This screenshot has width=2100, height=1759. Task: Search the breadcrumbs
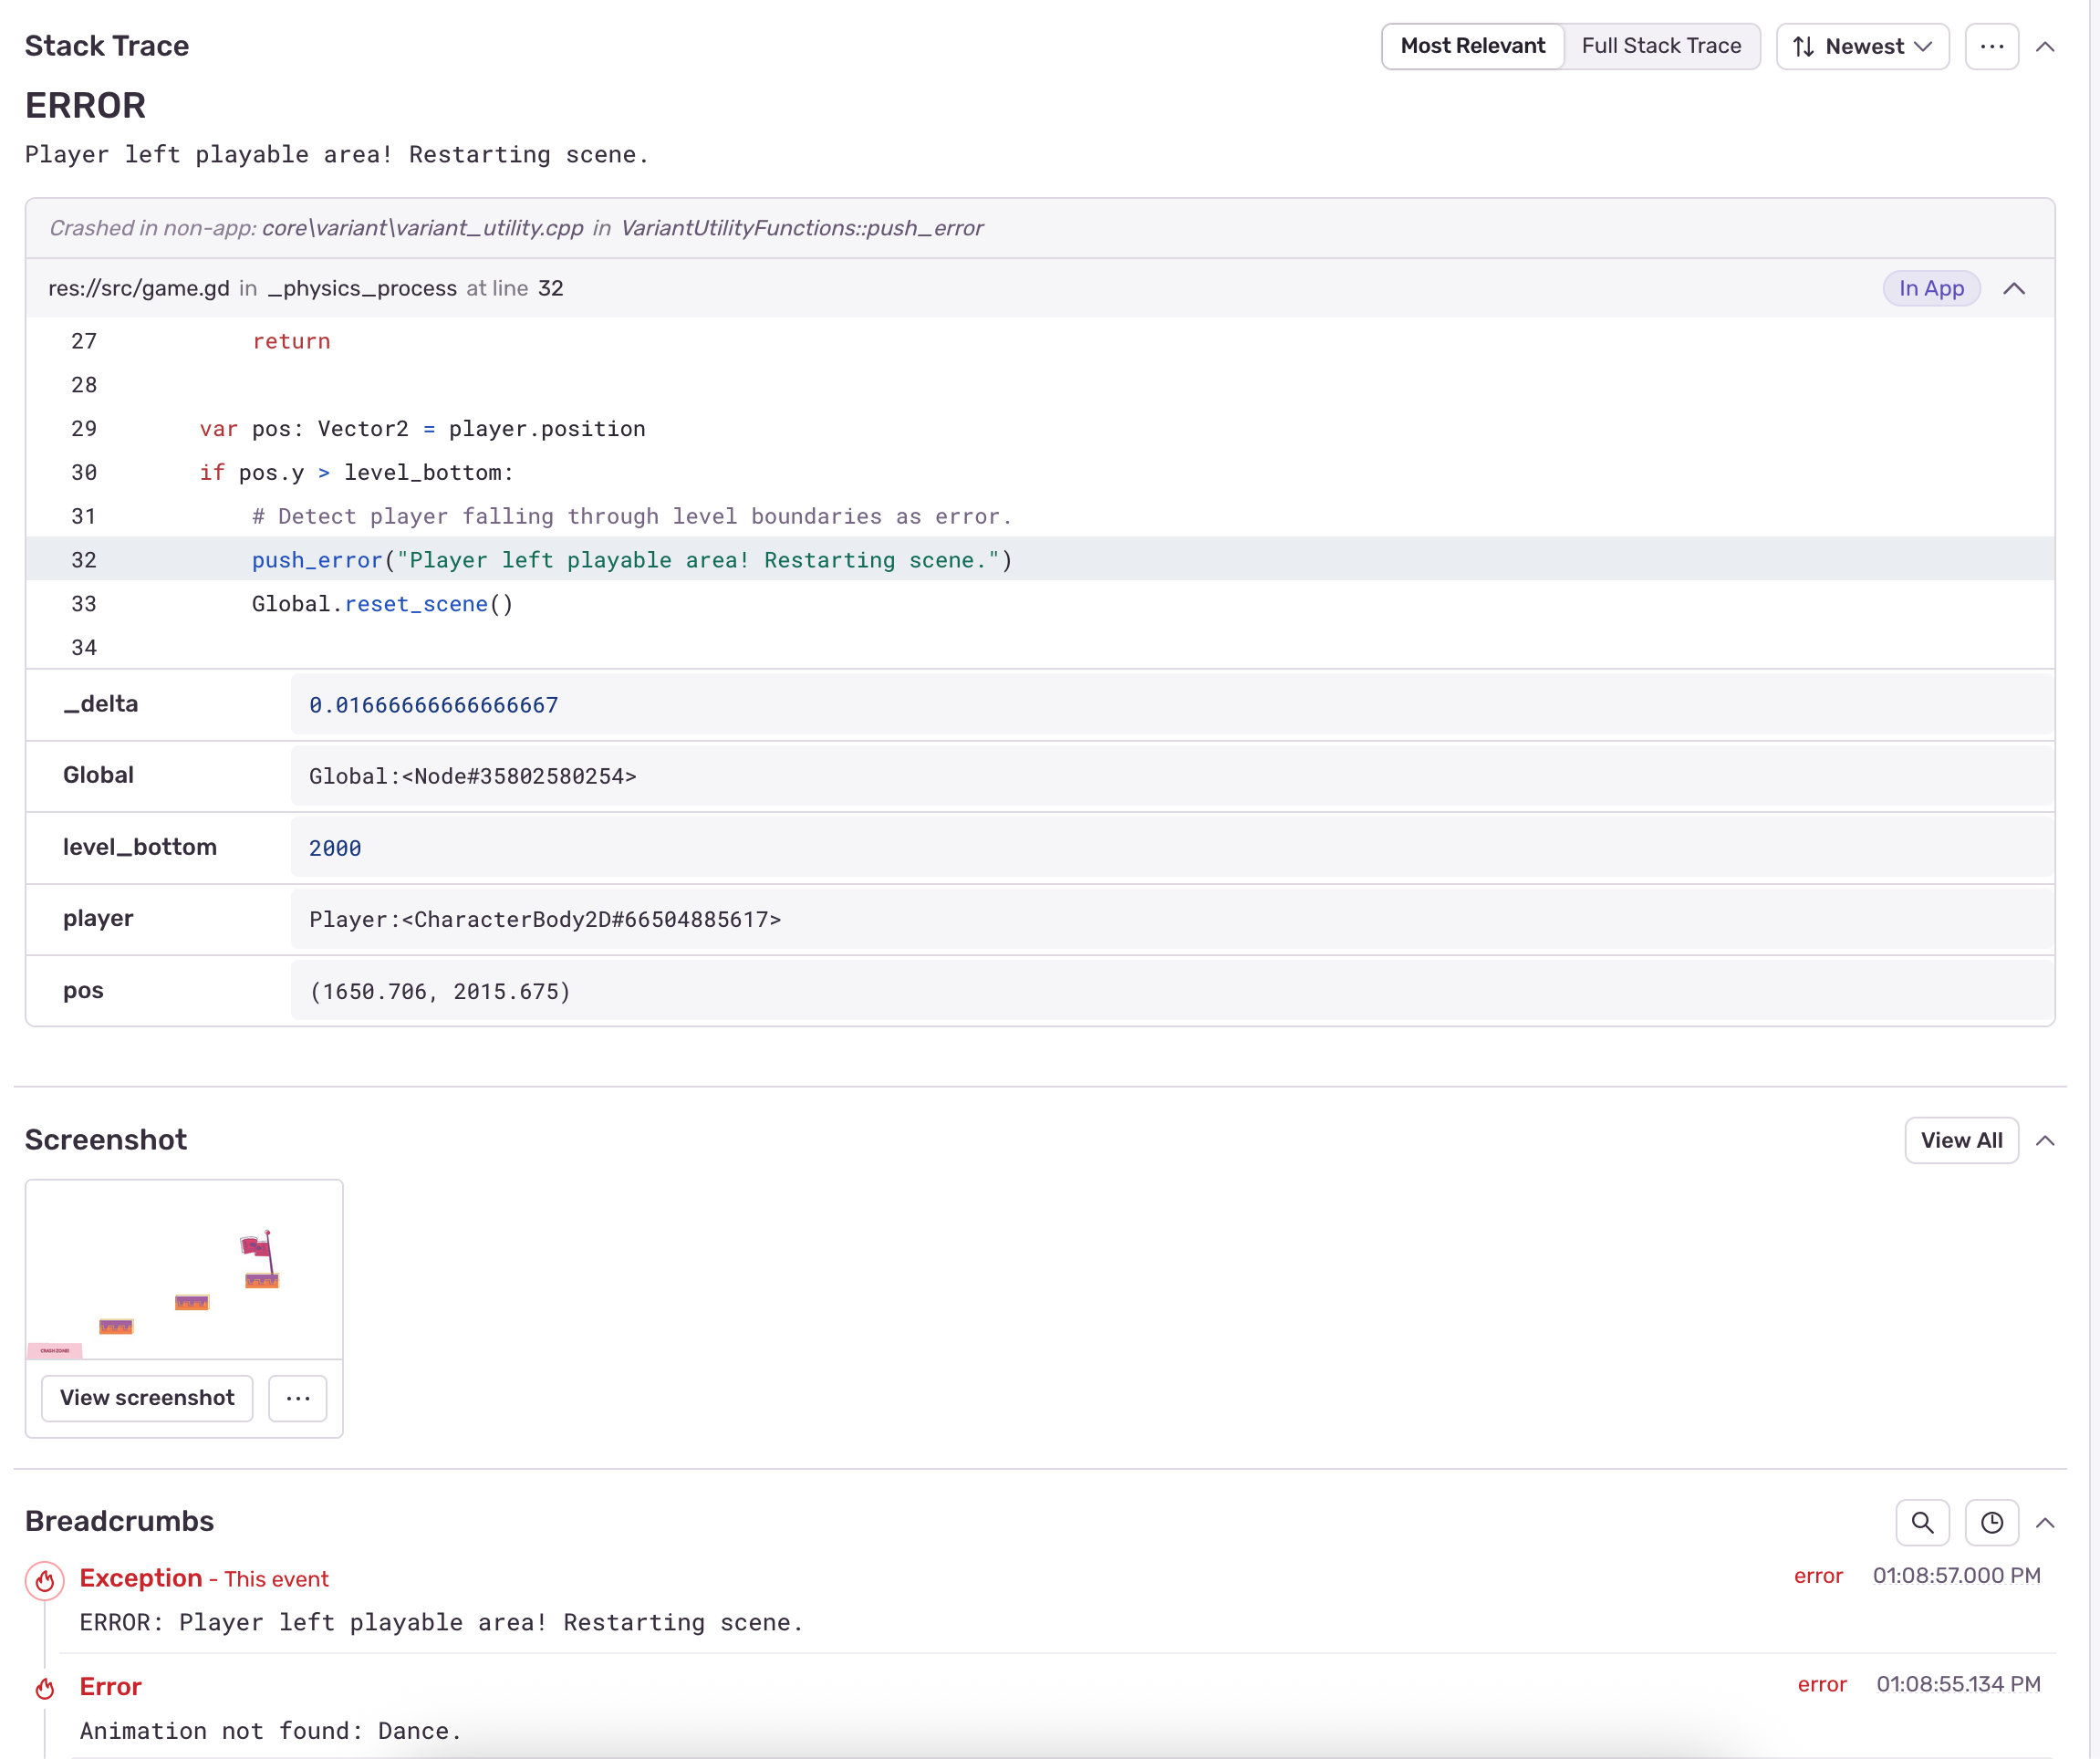1922,1522
